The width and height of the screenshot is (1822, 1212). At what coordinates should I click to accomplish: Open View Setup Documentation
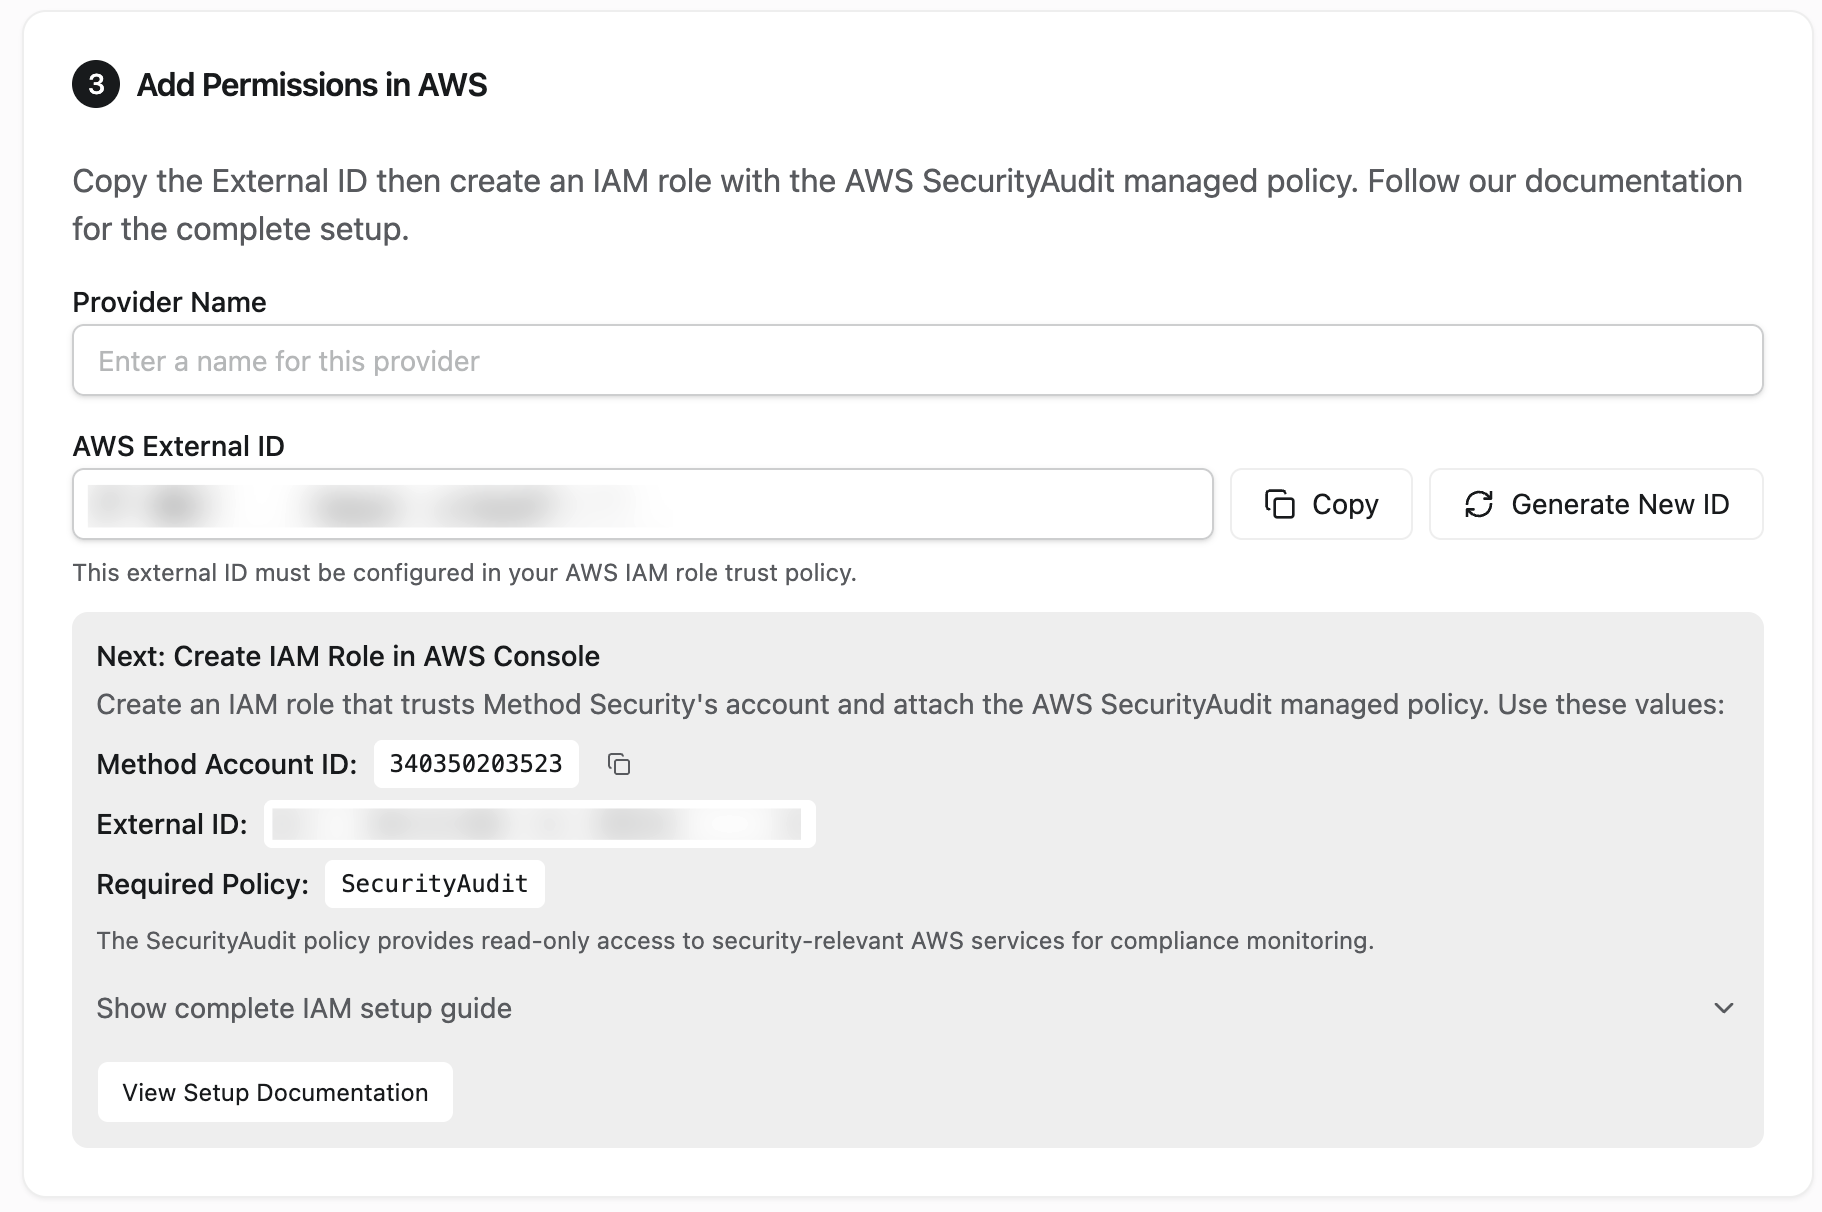coord(275,1092)
